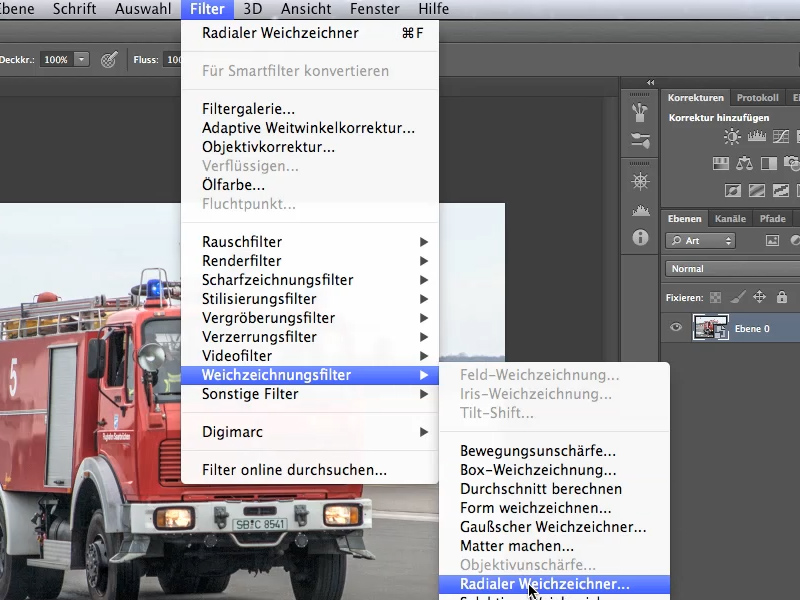This screenshot has width=800, height=600.
Task: Toggle lock transparent pixels in Fixieren
Action: (x=715, y=297)
